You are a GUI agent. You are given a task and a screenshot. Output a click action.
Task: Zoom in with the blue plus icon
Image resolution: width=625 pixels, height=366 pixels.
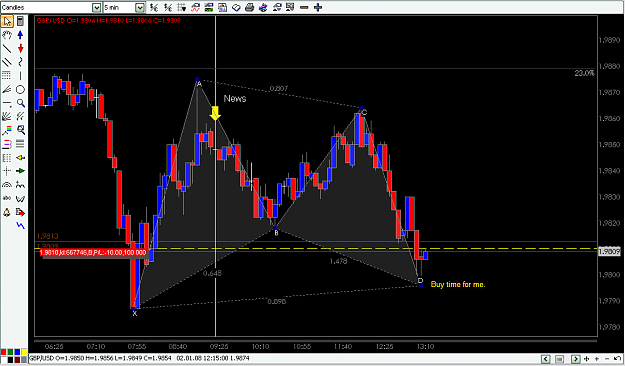click(318, 7)
